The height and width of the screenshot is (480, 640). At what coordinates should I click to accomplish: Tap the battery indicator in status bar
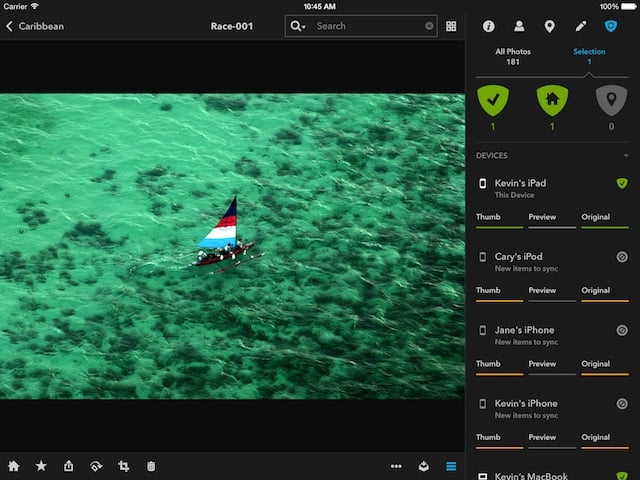(629, 6)
